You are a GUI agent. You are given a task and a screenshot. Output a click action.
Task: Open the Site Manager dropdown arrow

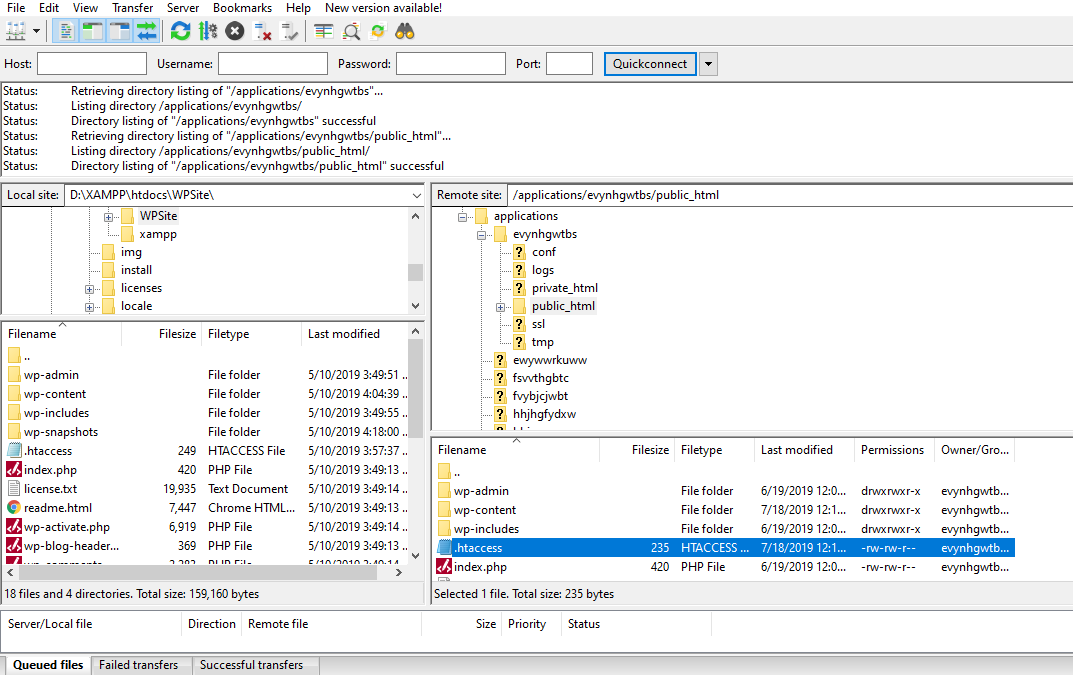pos(36,31)
